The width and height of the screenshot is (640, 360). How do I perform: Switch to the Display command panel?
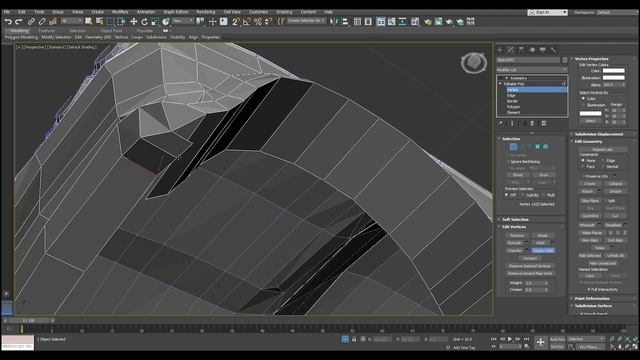tap(542, 50)
